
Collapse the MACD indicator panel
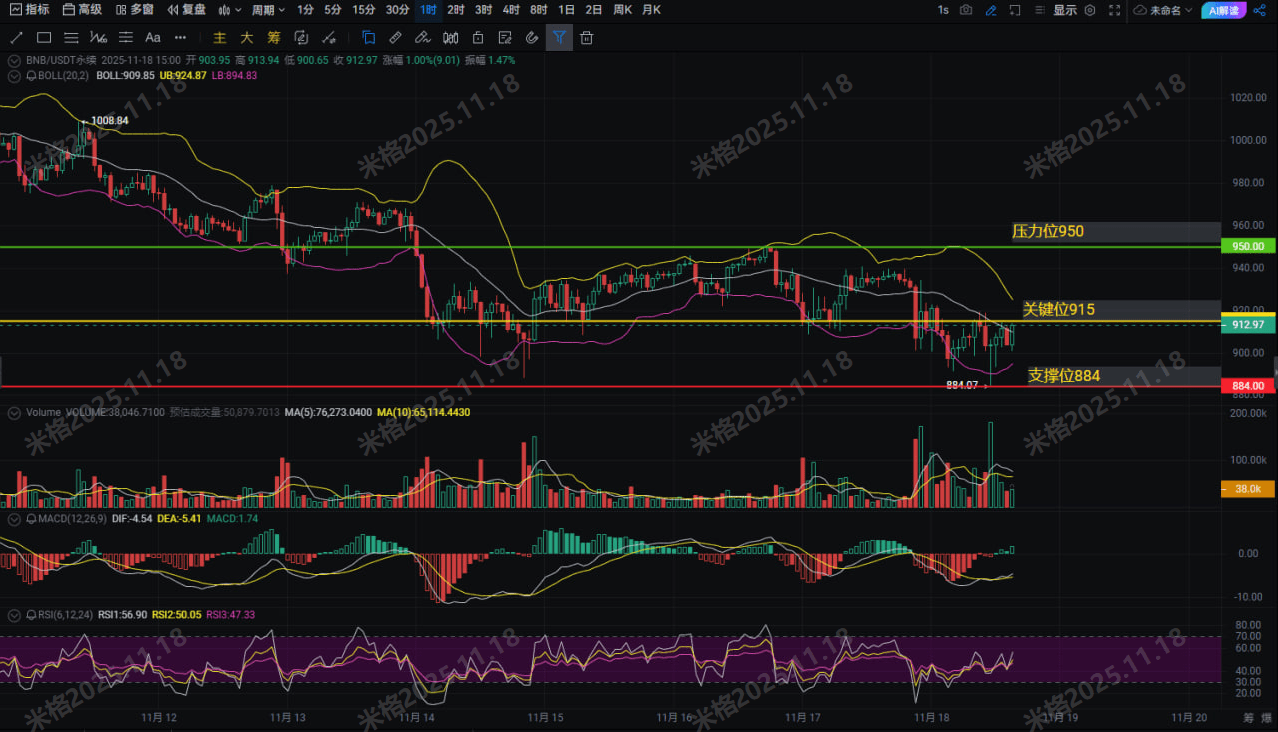pos(15,519)
